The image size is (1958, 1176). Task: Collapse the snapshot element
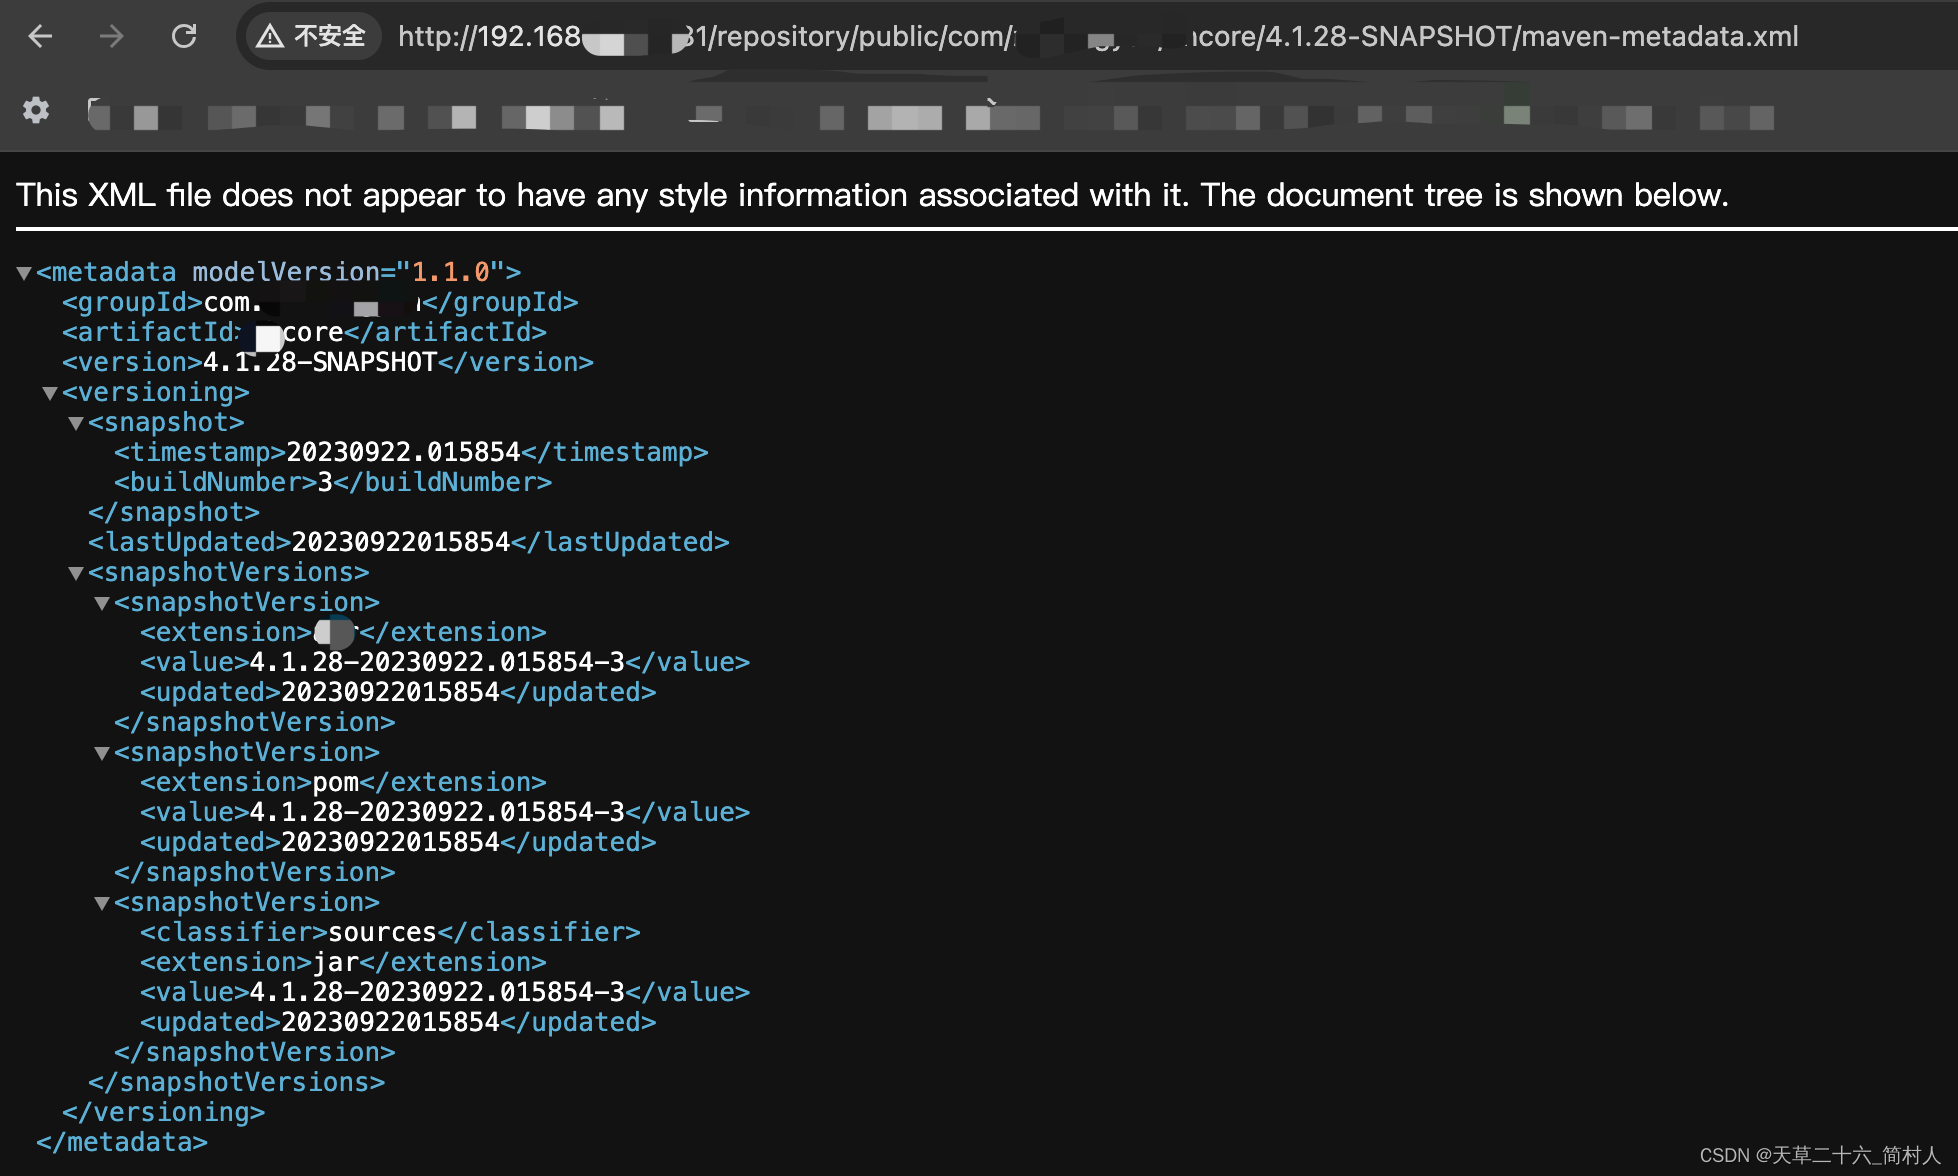click(77, 422)
